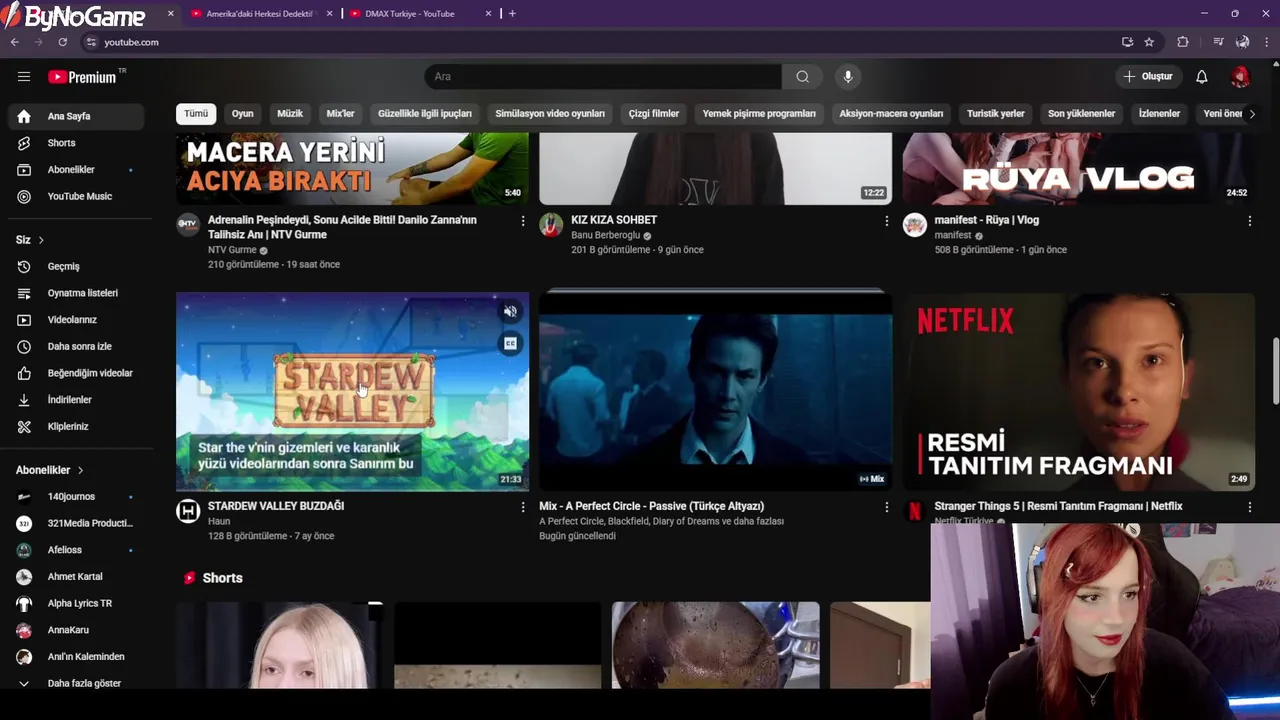Open Abonelikler in sidebar
1280x720 pixels.
coord(76,170)
